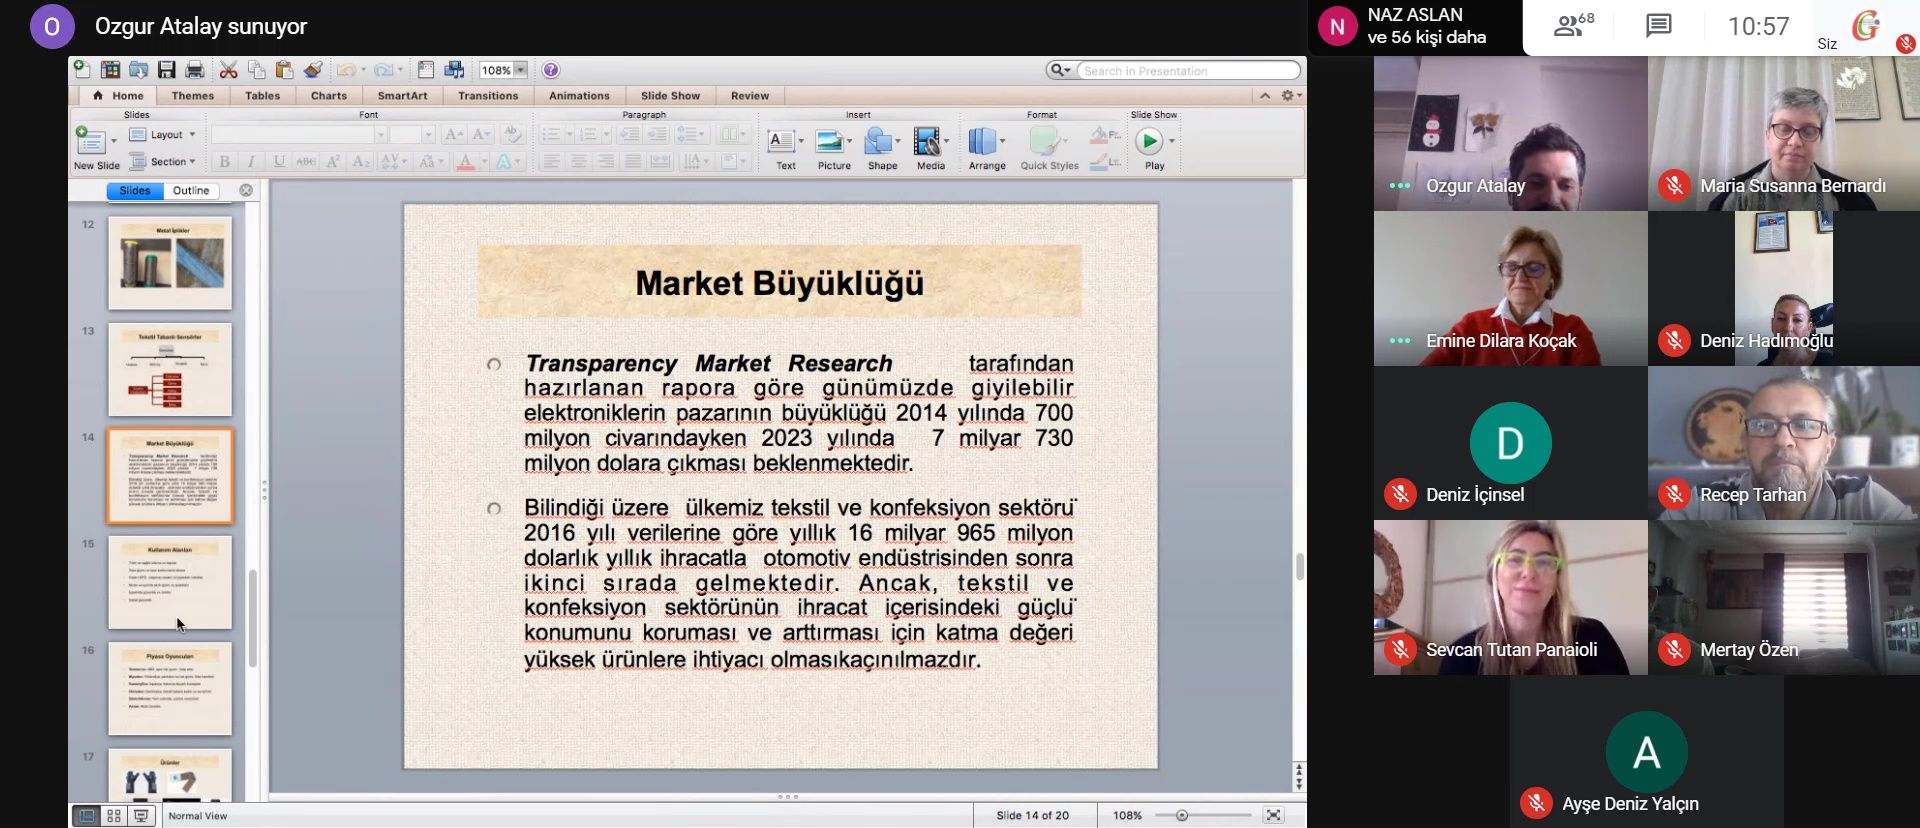The height and width of the screenshot is (828, 1920).
Task: Create a new presentation with the toolbar icon
Action: [82, 70]
